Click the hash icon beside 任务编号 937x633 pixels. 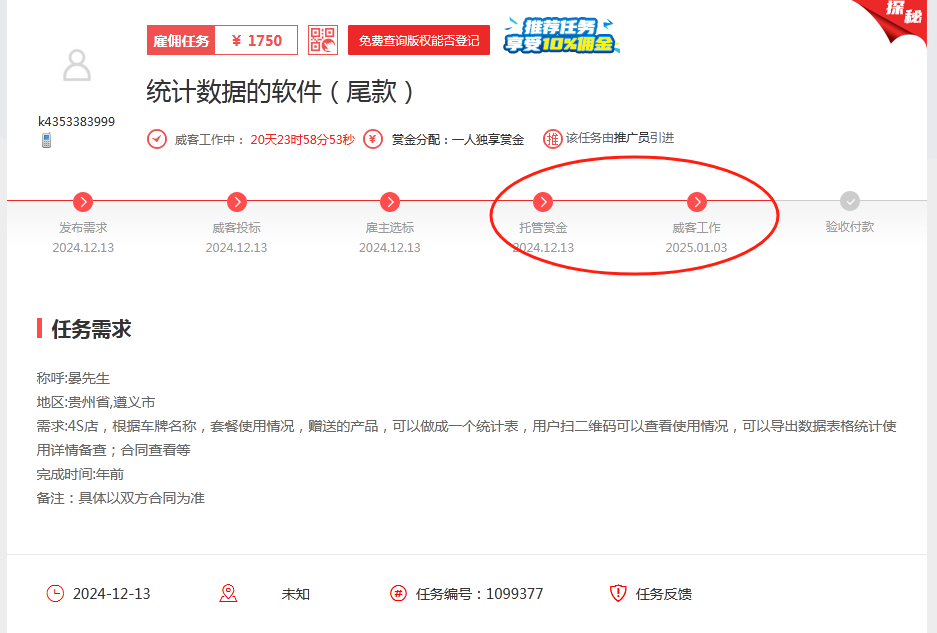[398, 594]
